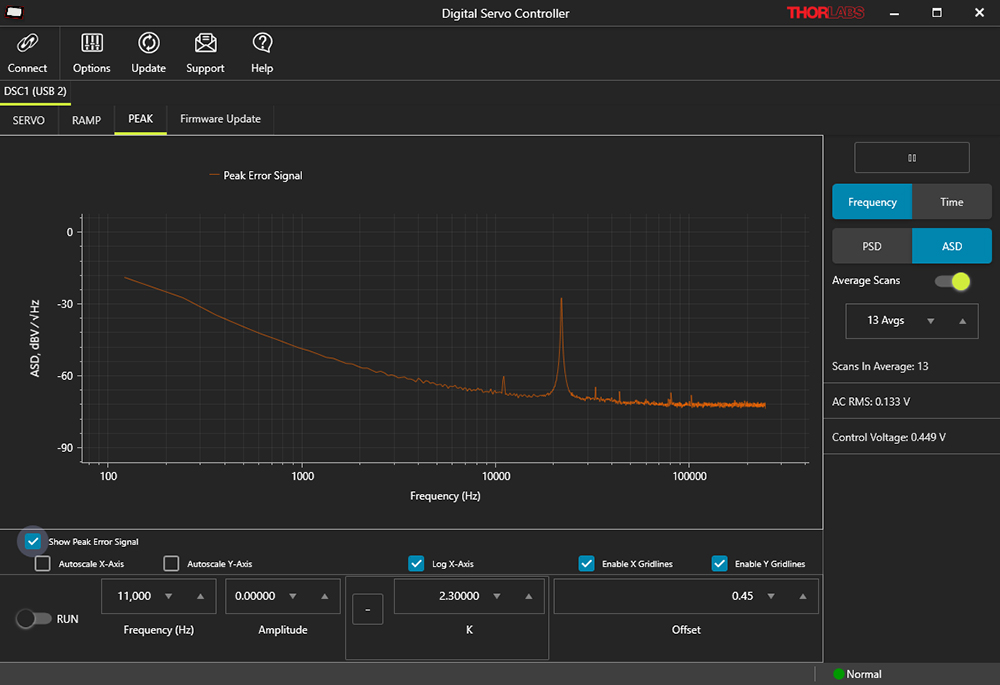Decrease the 13 Avgs value with down arrow
1000x685 pixels.
pyautogui.click(x=931, y=321)
